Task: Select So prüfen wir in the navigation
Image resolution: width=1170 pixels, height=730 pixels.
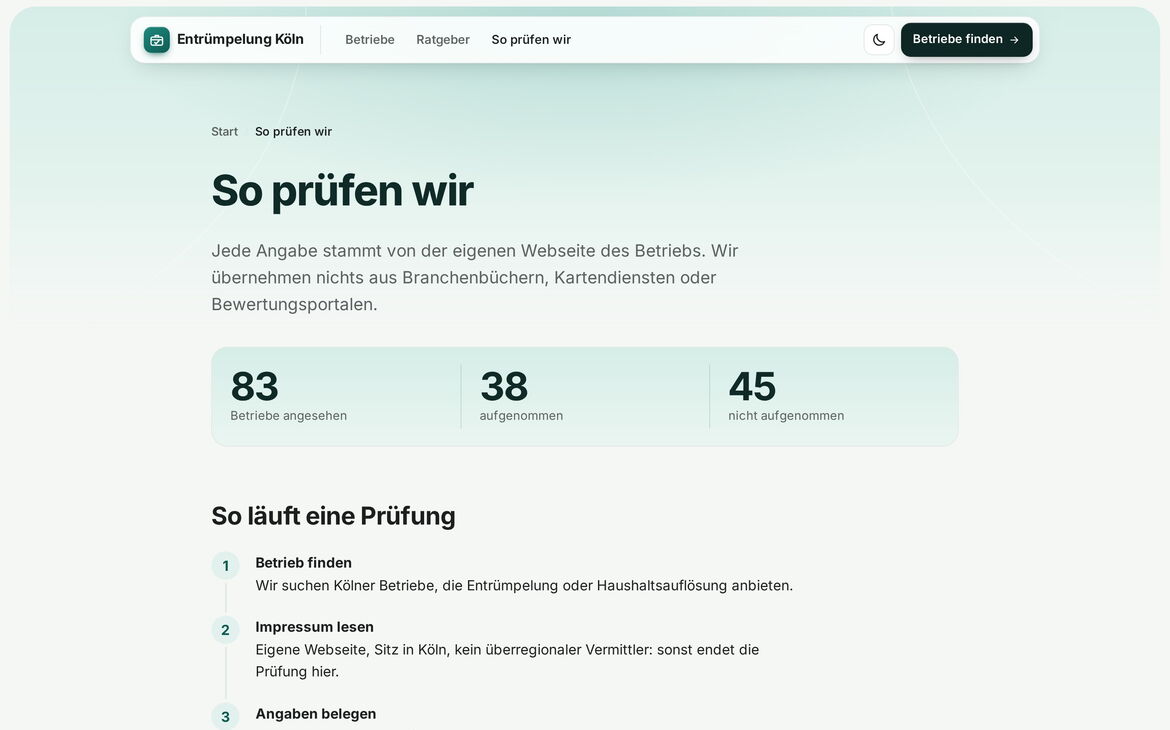Action: click(531, 40)
